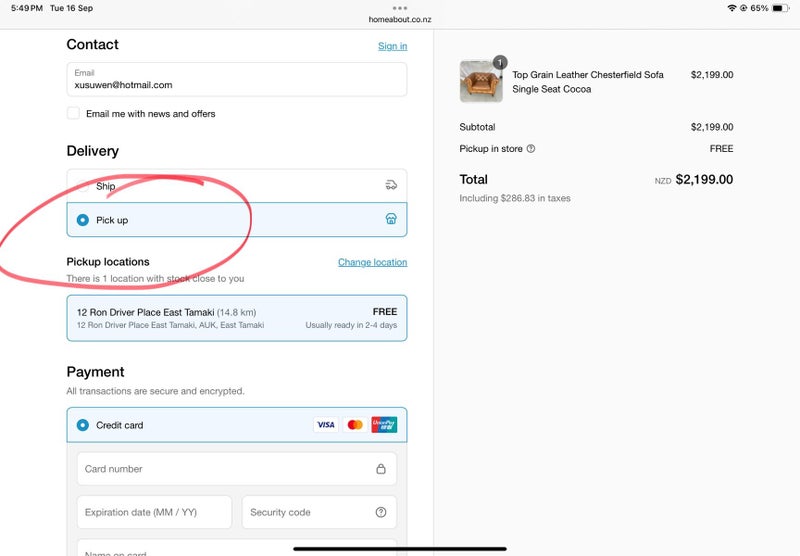The image size is (800, 556).
Task: Click the delivery truck icon in Ship row
Action: pyautogui.click(x=391, y=185)
